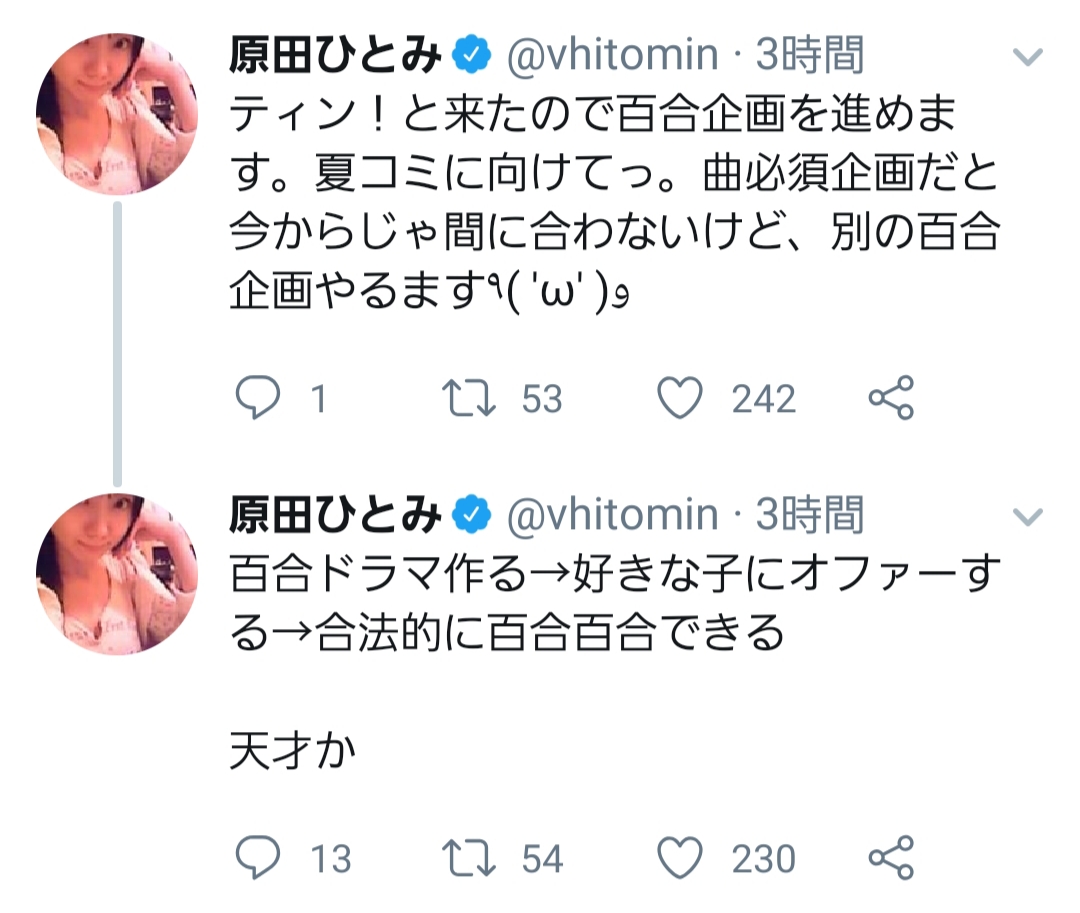Expand the bottom tweet's chevron options menu
The image size is (1080, 913).
pos(1027,517)
